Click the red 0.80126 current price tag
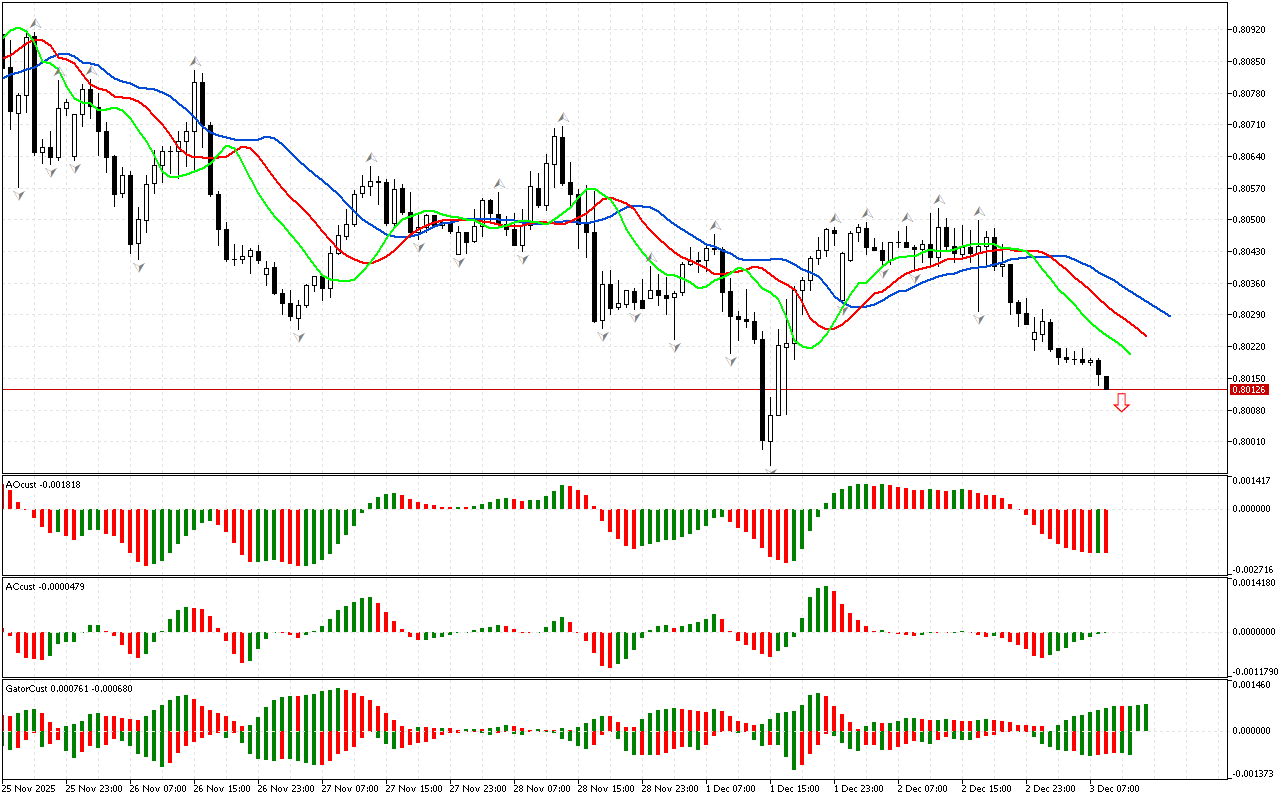Viewport: 1280px width, 800px height. tap(1248, 389)
